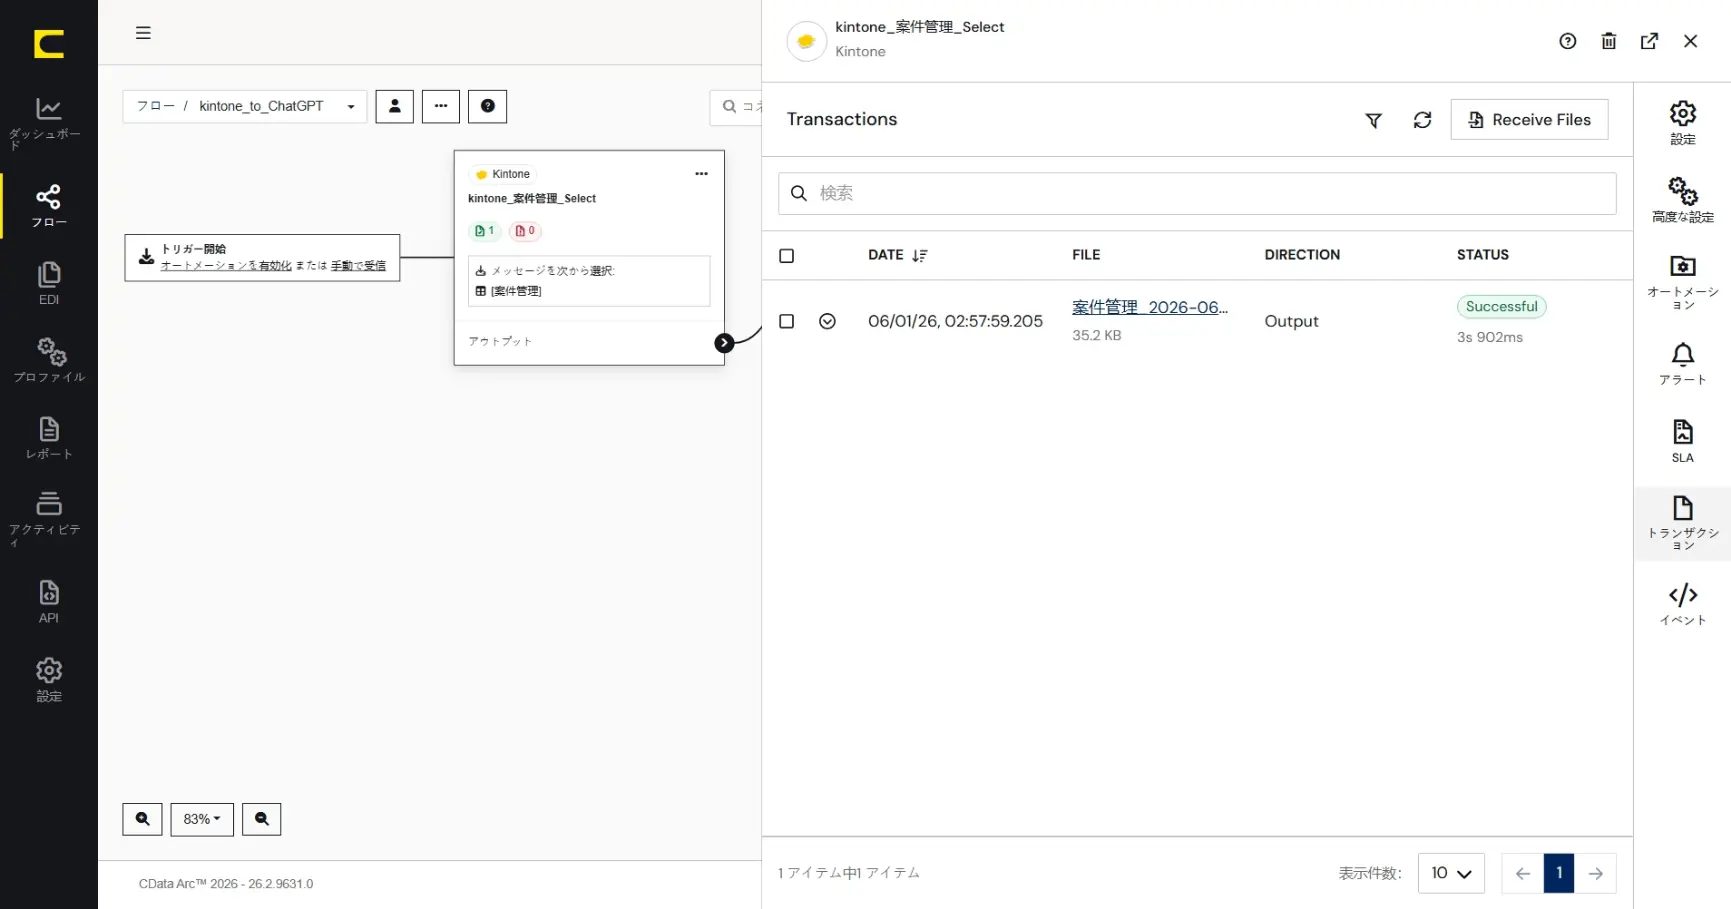Click the FILE column header
1731x909 pixels.
(x=1086, y=255)
